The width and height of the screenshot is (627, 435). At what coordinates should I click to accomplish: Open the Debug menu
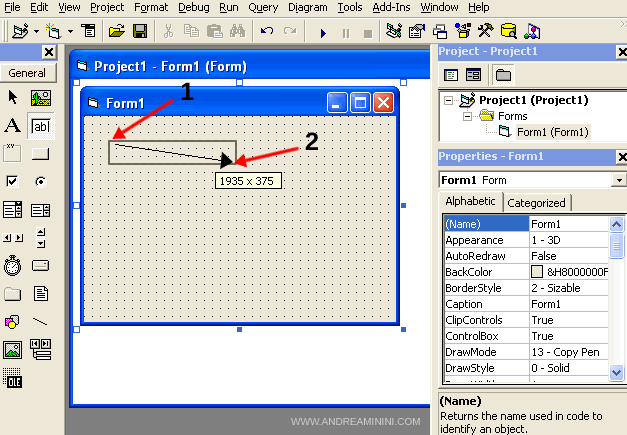196,7
